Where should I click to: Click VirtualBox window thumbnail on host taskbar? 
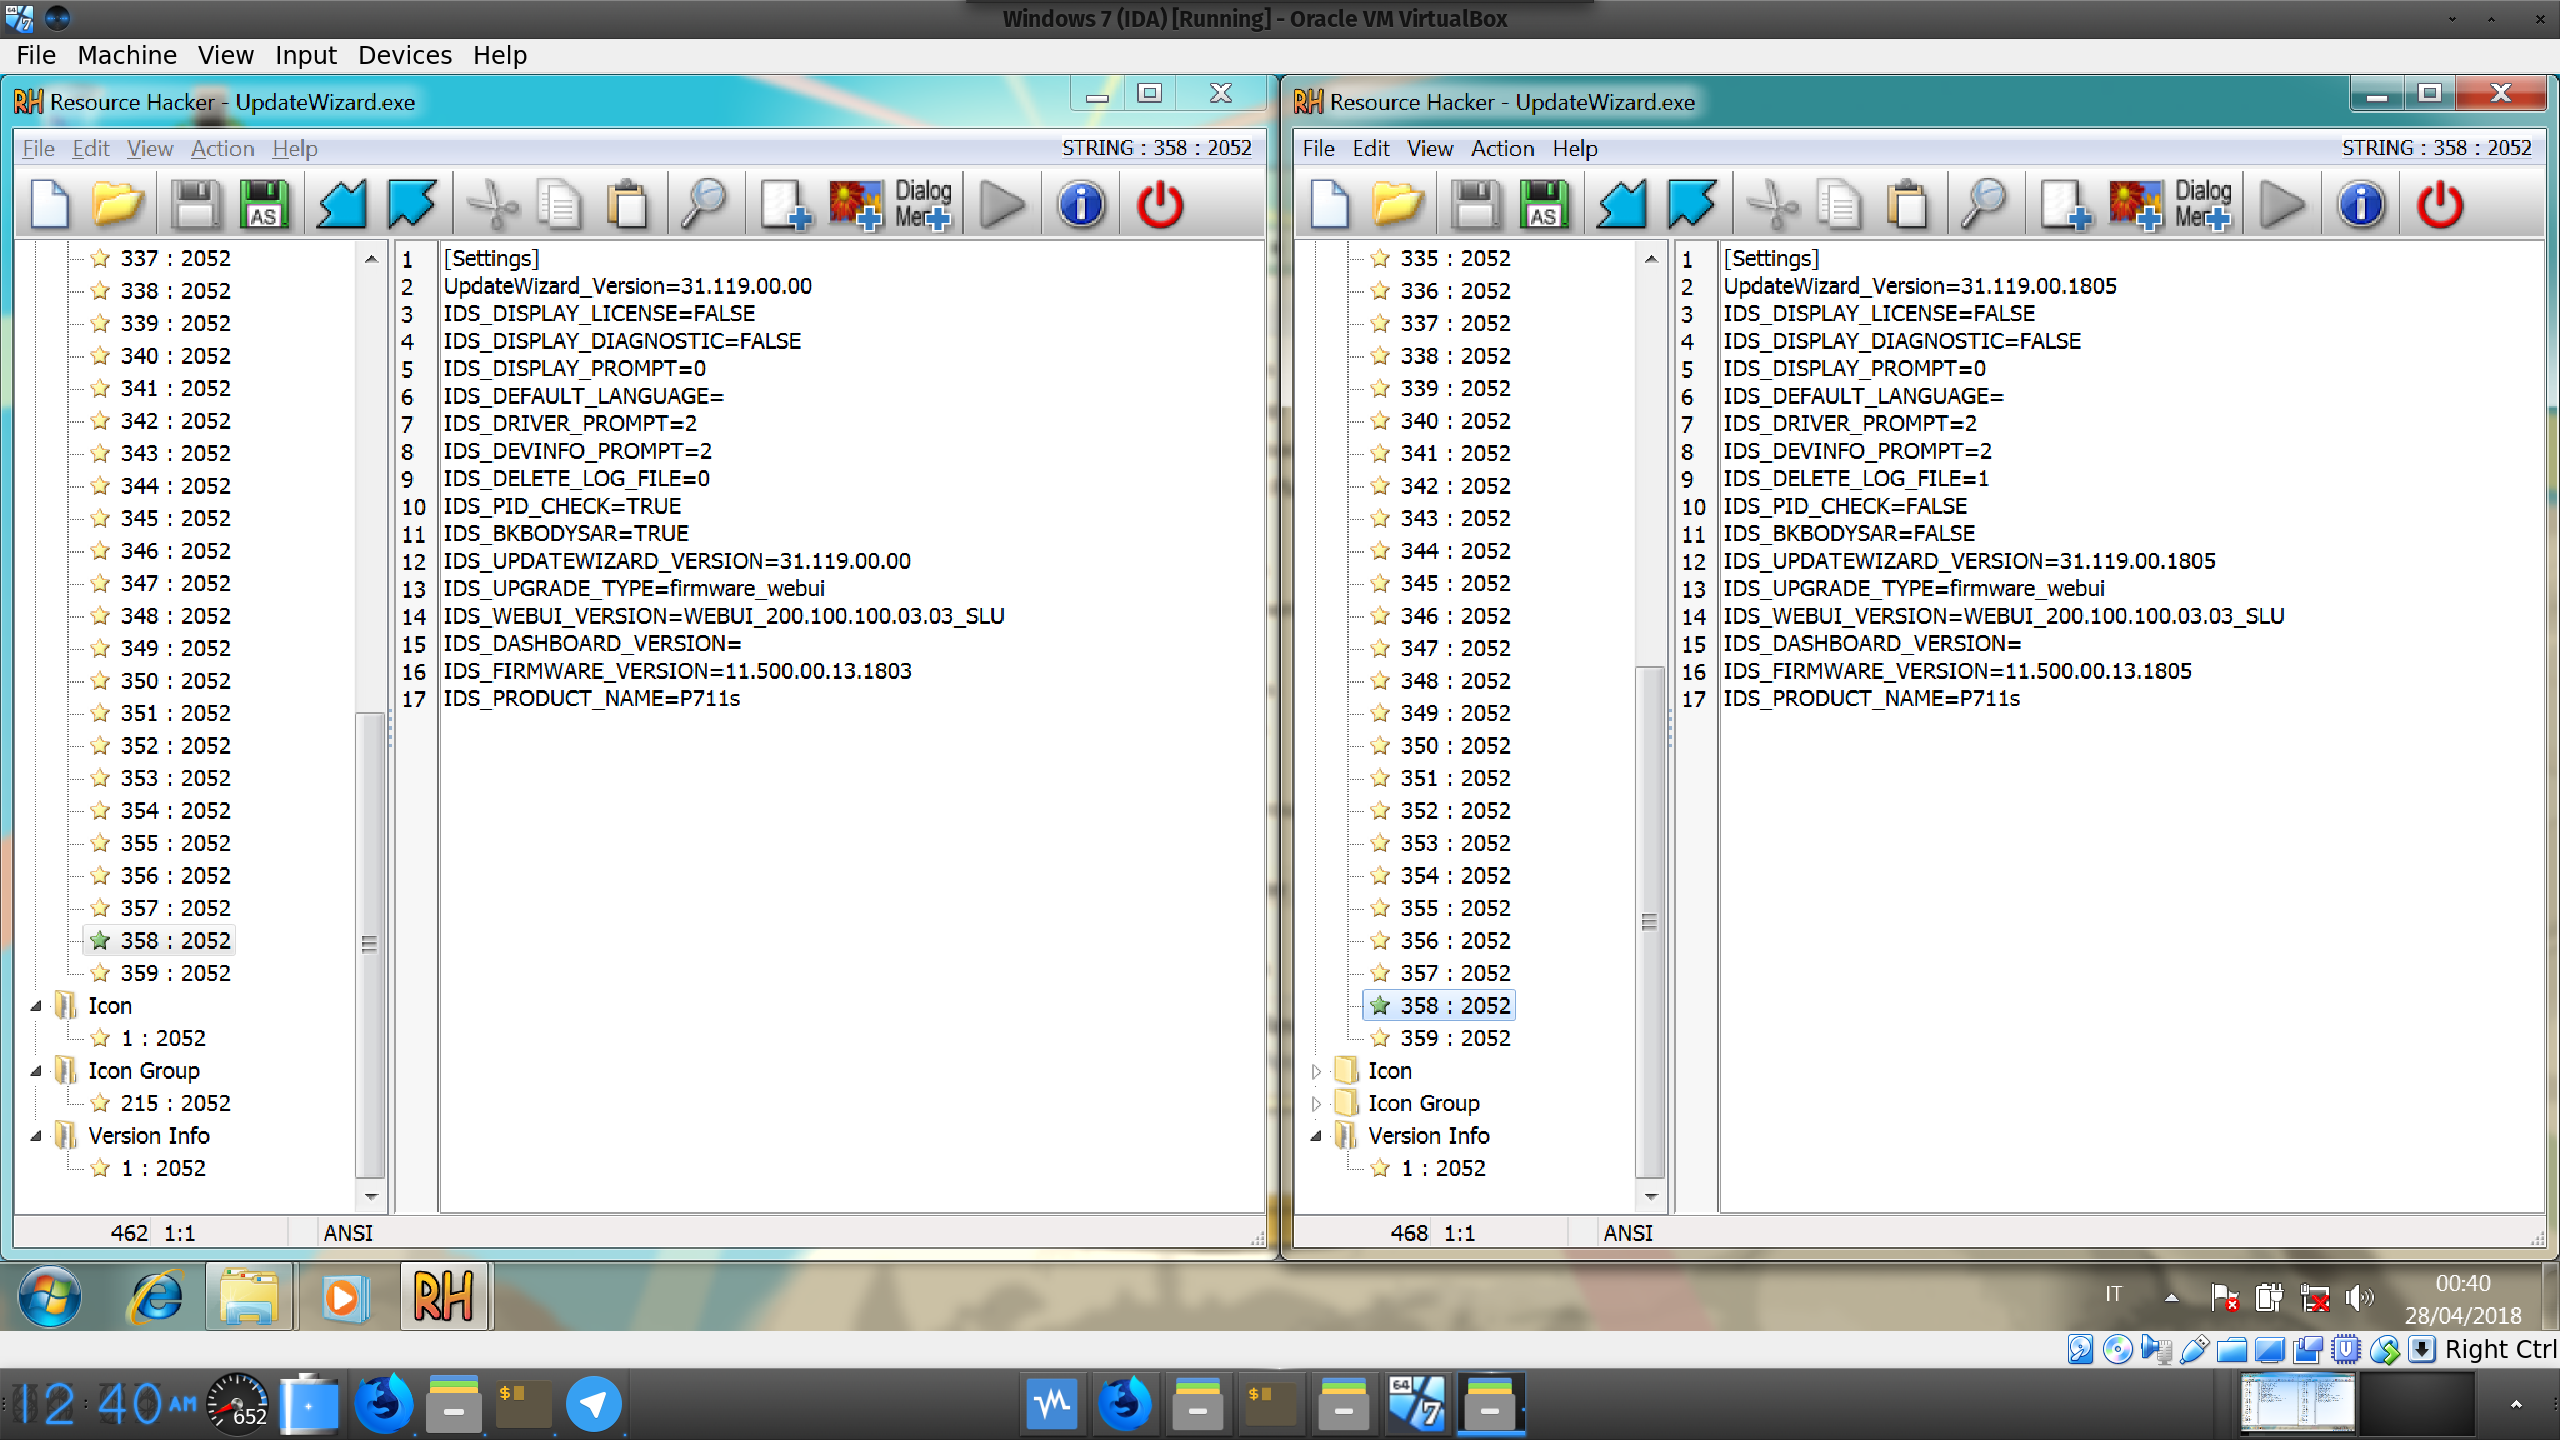point(2296,1404)
